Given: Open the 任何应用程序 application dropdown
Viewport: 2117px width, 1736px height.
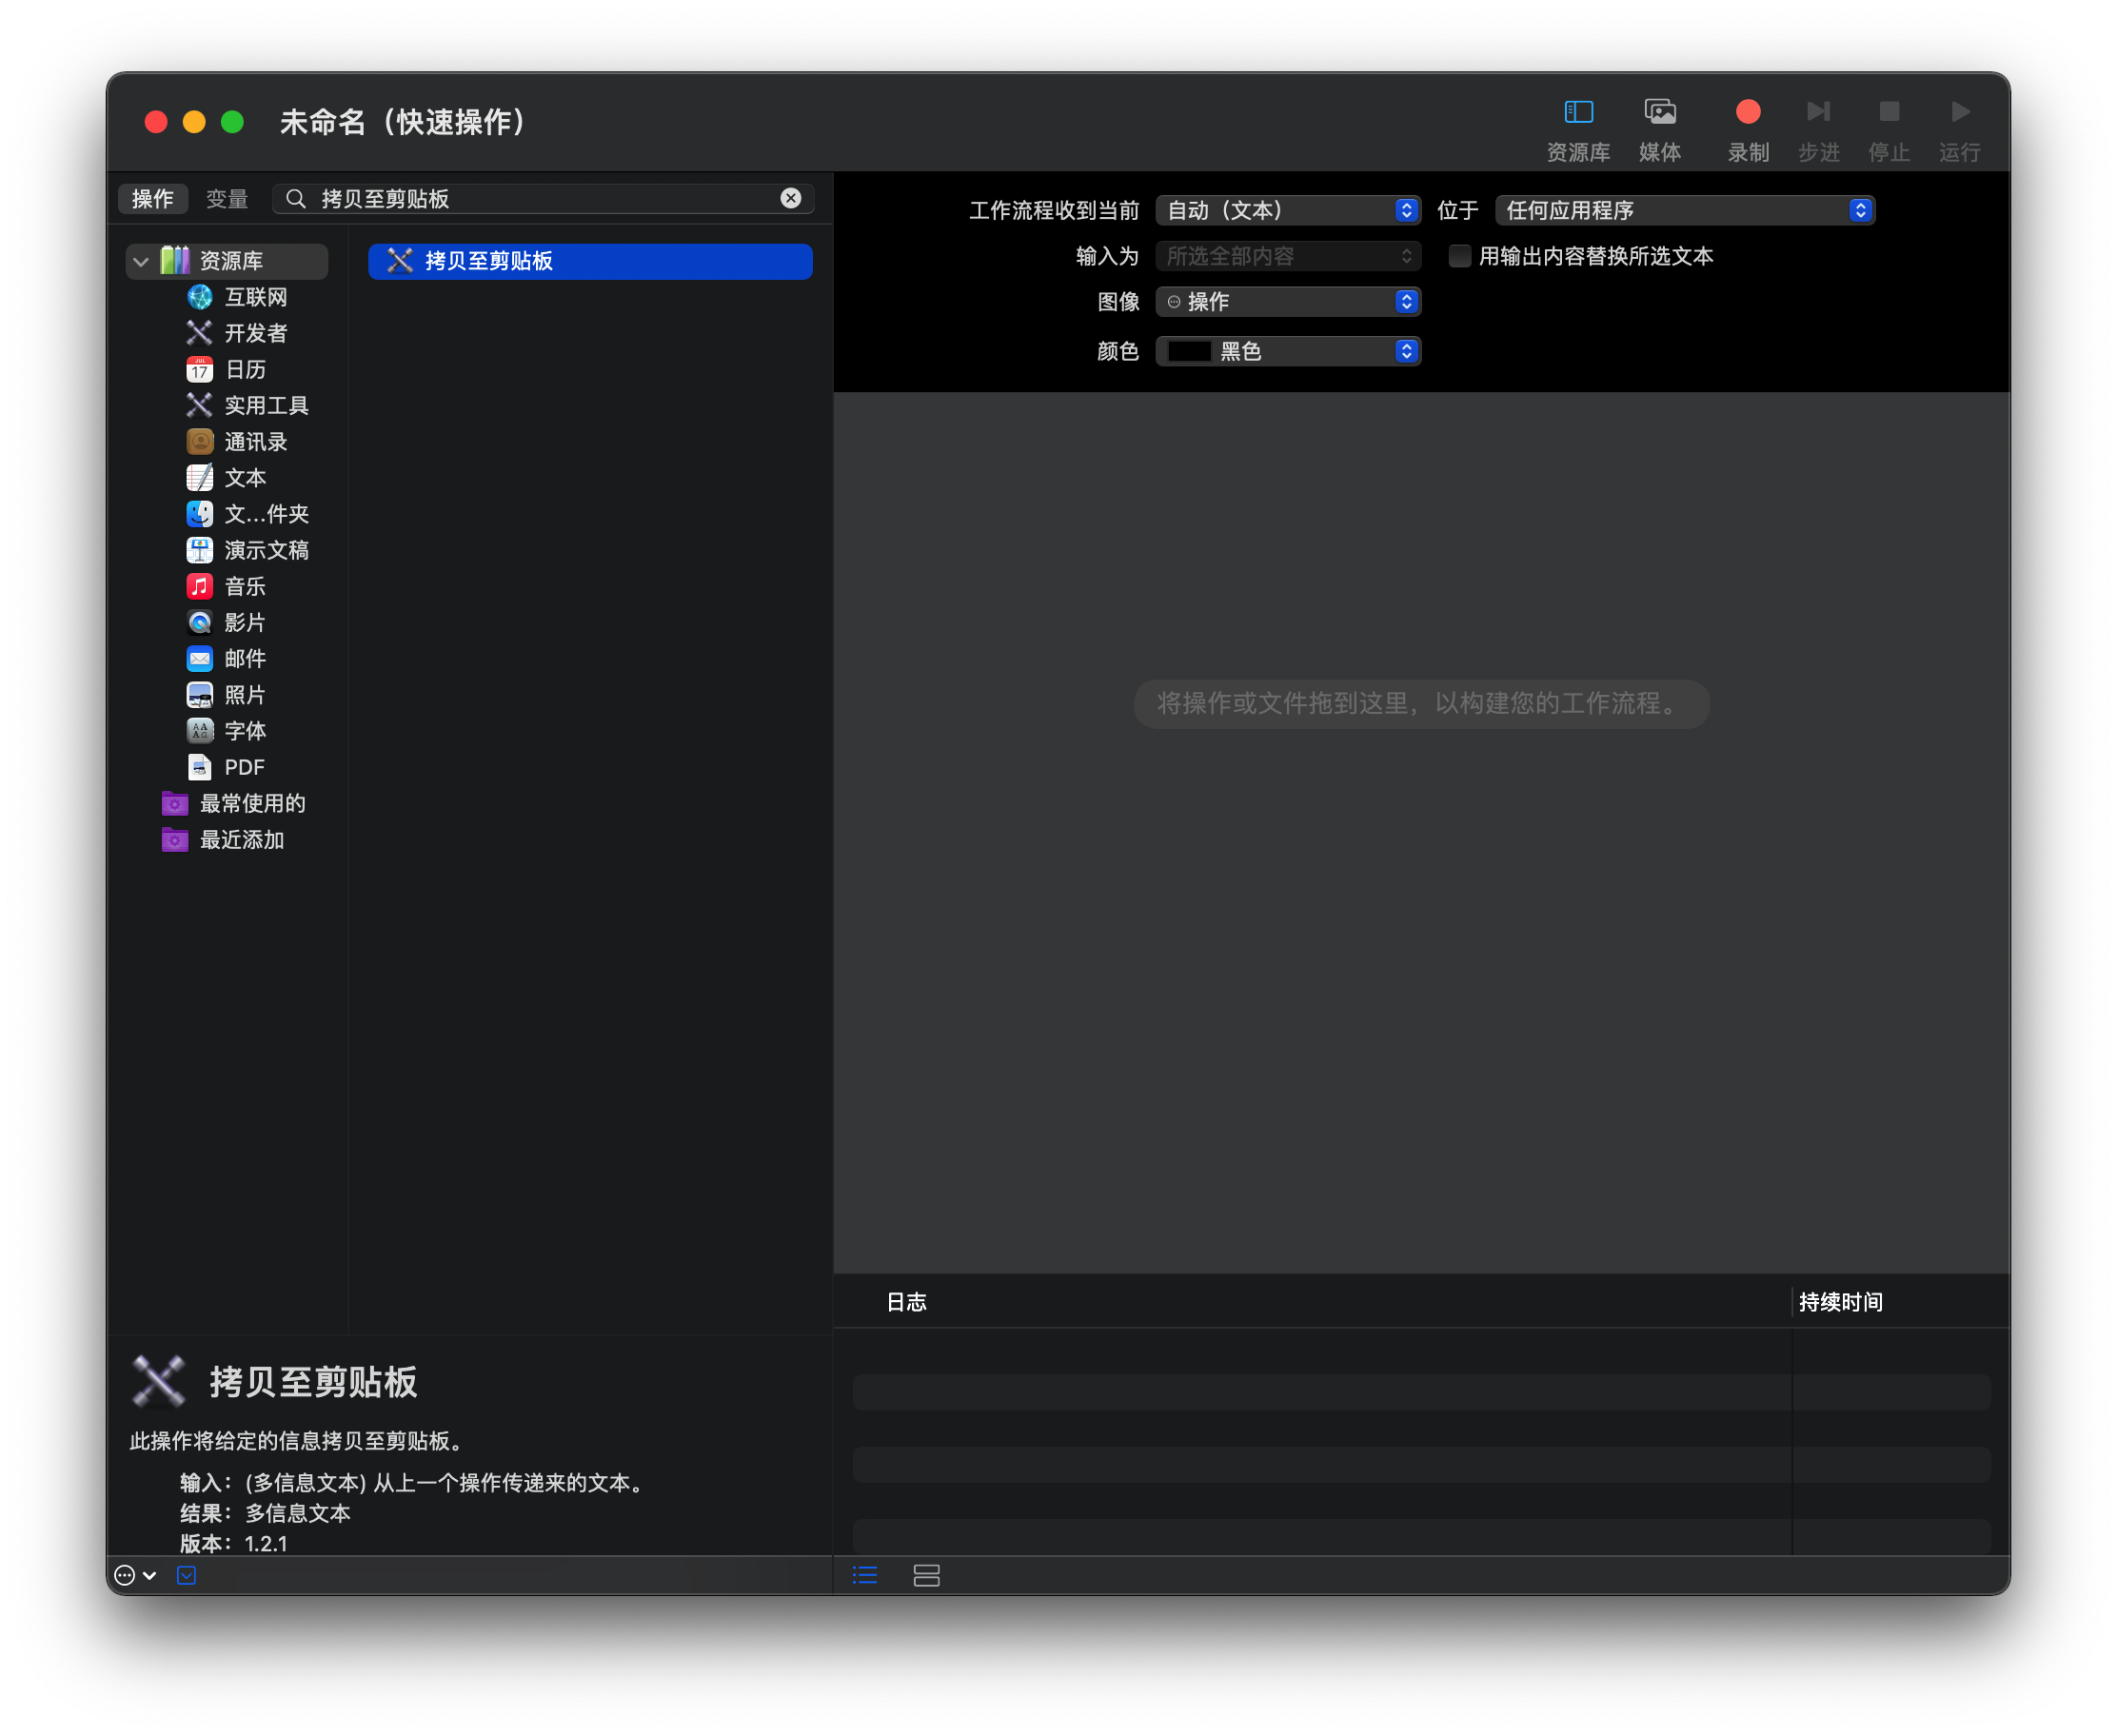Looking at the screenshot, I should [1683, 211].
